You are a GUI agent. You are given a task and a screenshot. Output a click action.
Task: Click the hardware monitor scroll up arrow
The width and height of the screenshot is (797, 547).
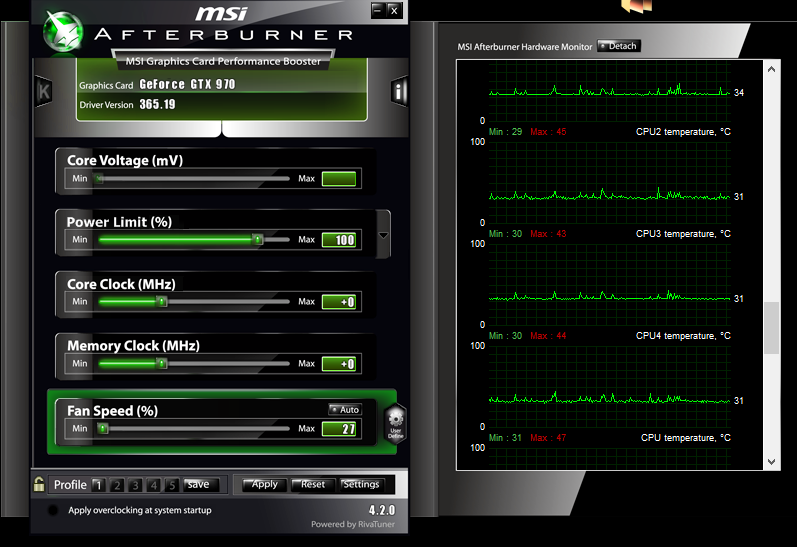(772, 69)
